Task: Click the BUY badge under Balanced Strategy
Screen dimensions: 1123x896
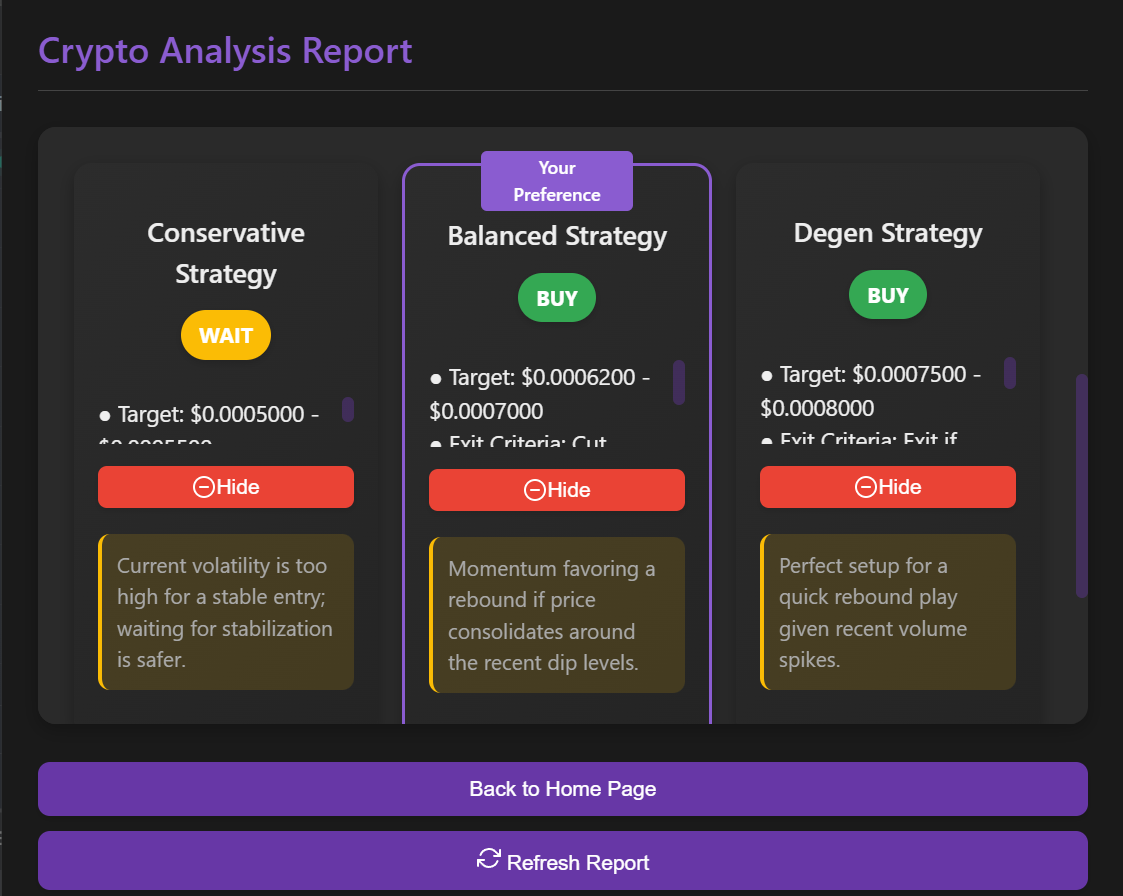Action: tap(557, 298)
